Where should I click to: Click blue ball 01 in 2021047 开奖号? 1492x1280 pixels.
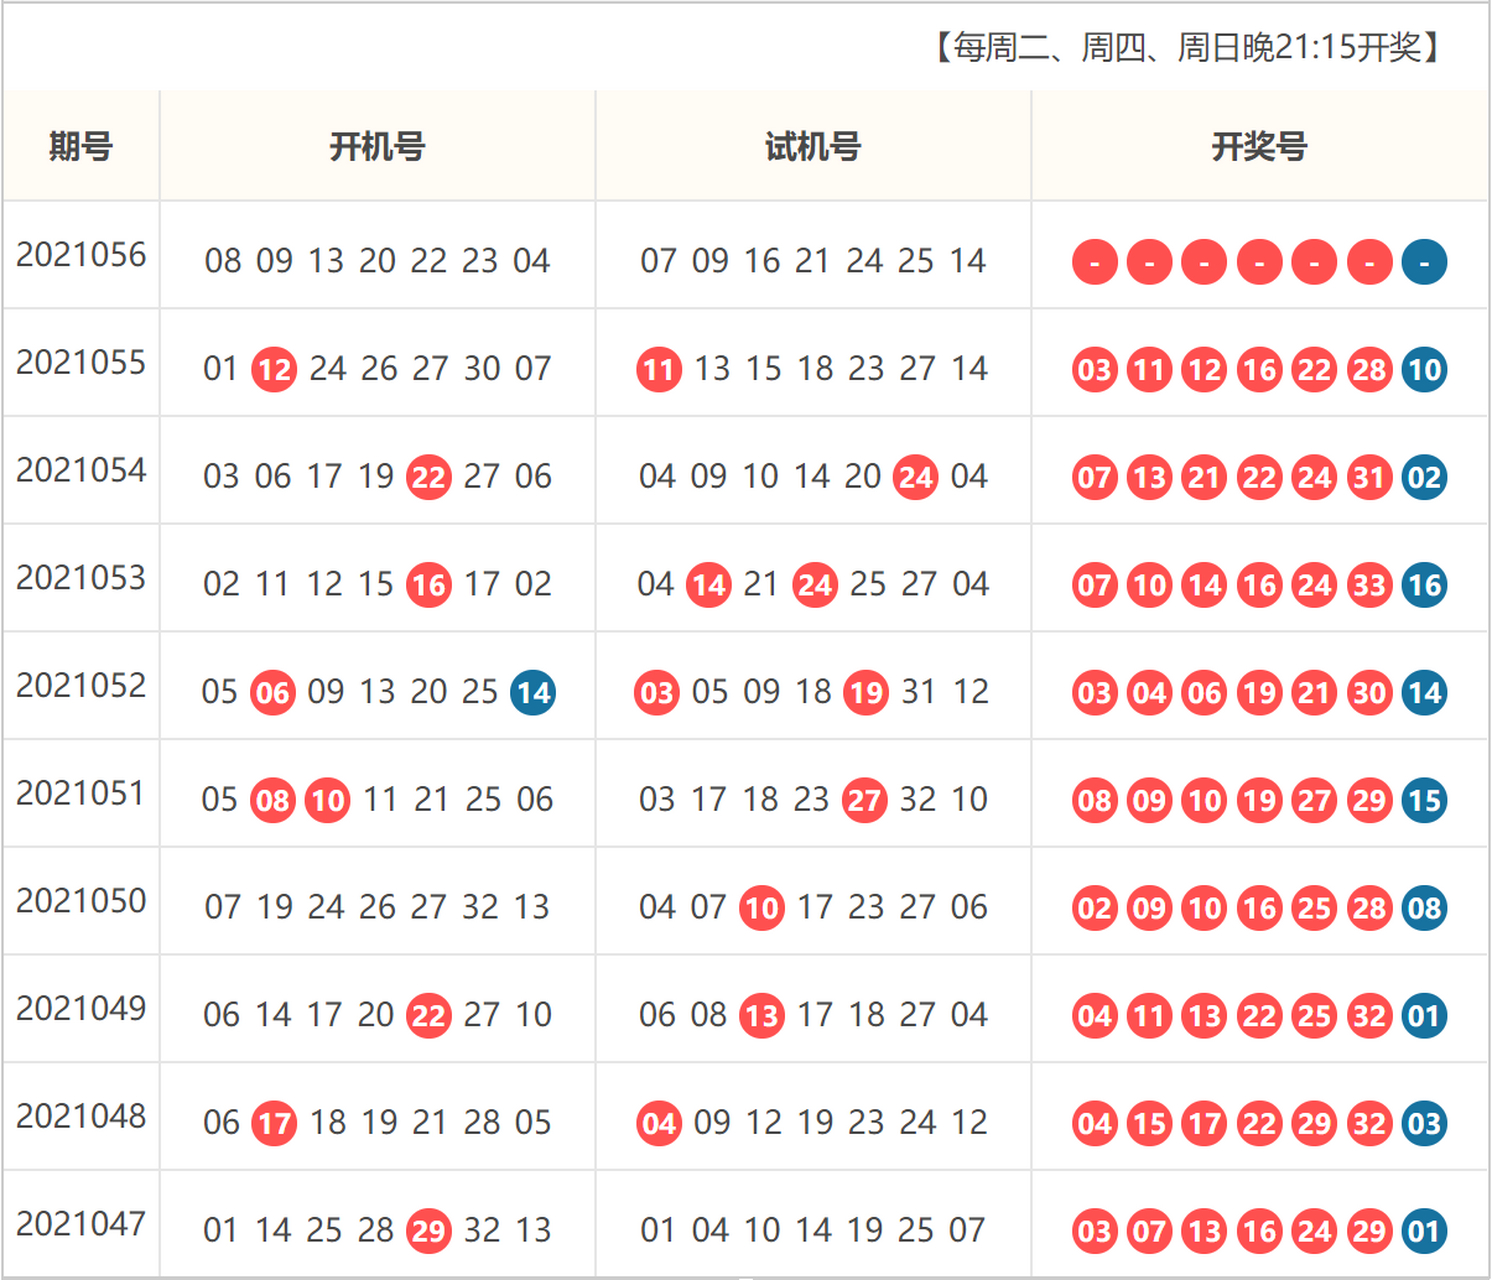(1424, 1231)
